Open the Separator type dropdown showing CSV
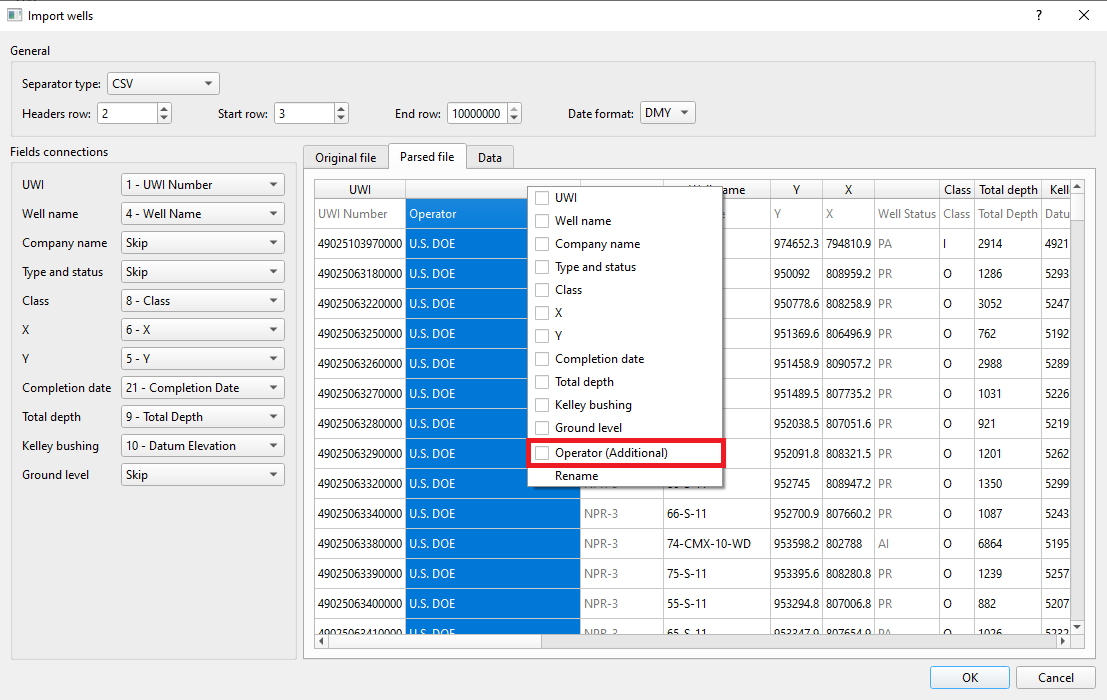 [x=163, y=83]
